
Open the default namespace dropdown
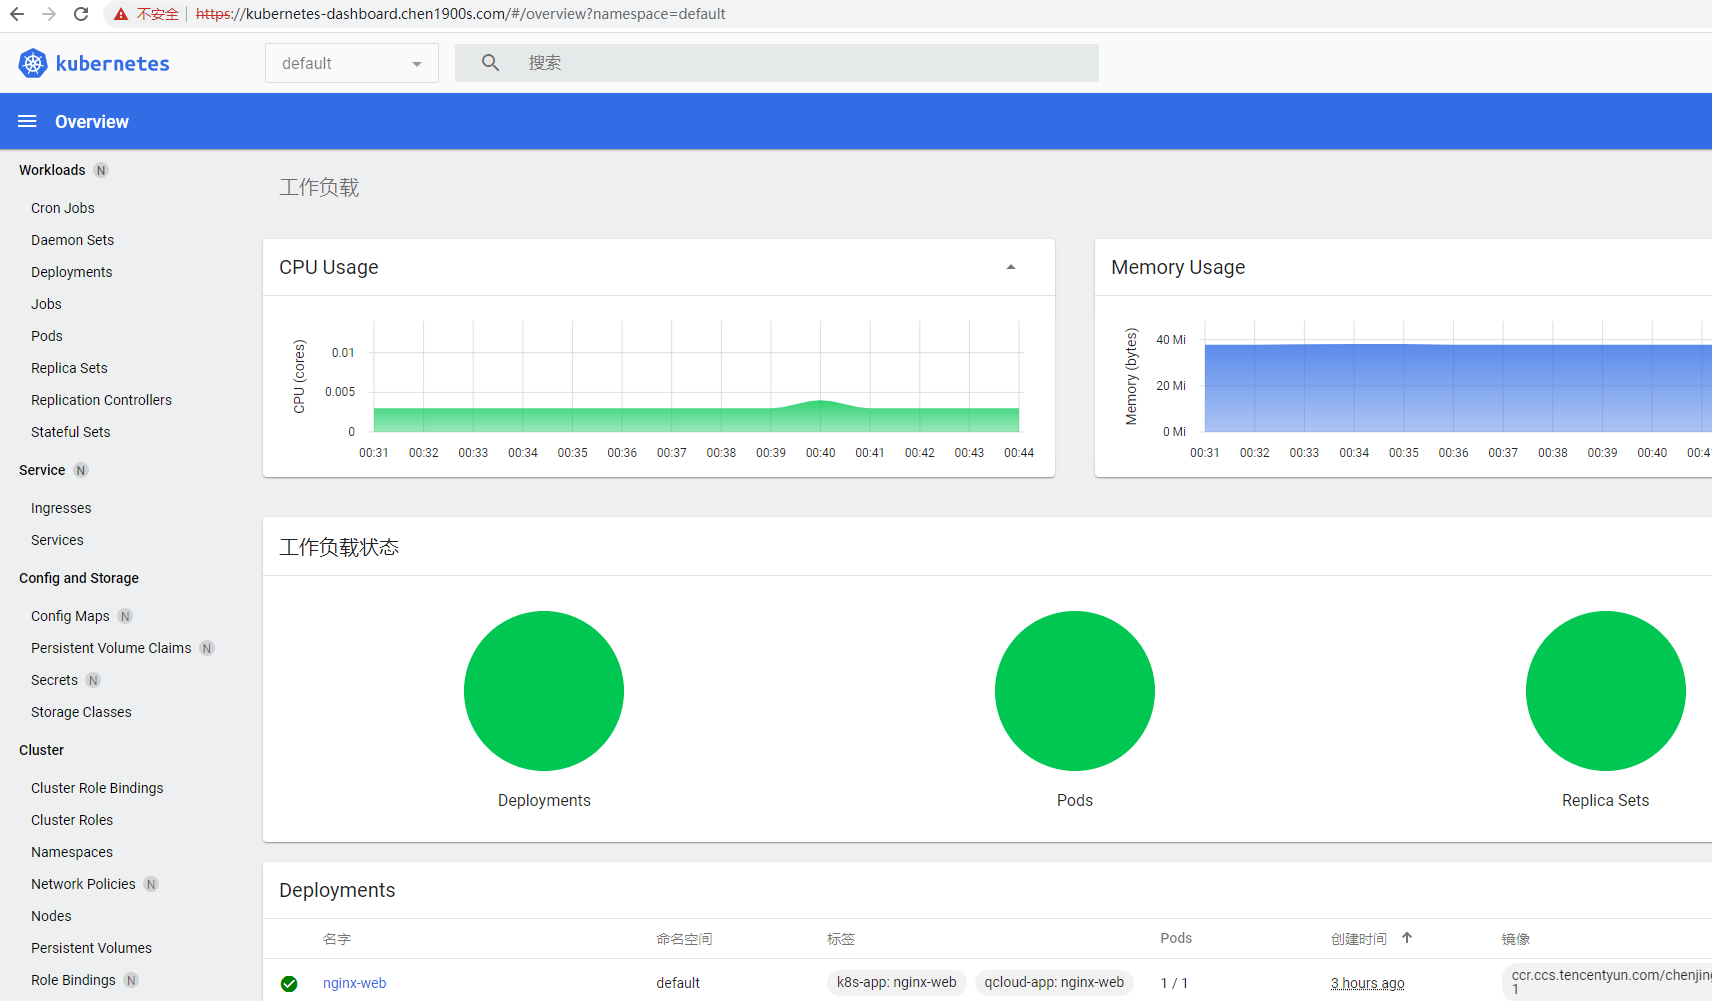351,63
